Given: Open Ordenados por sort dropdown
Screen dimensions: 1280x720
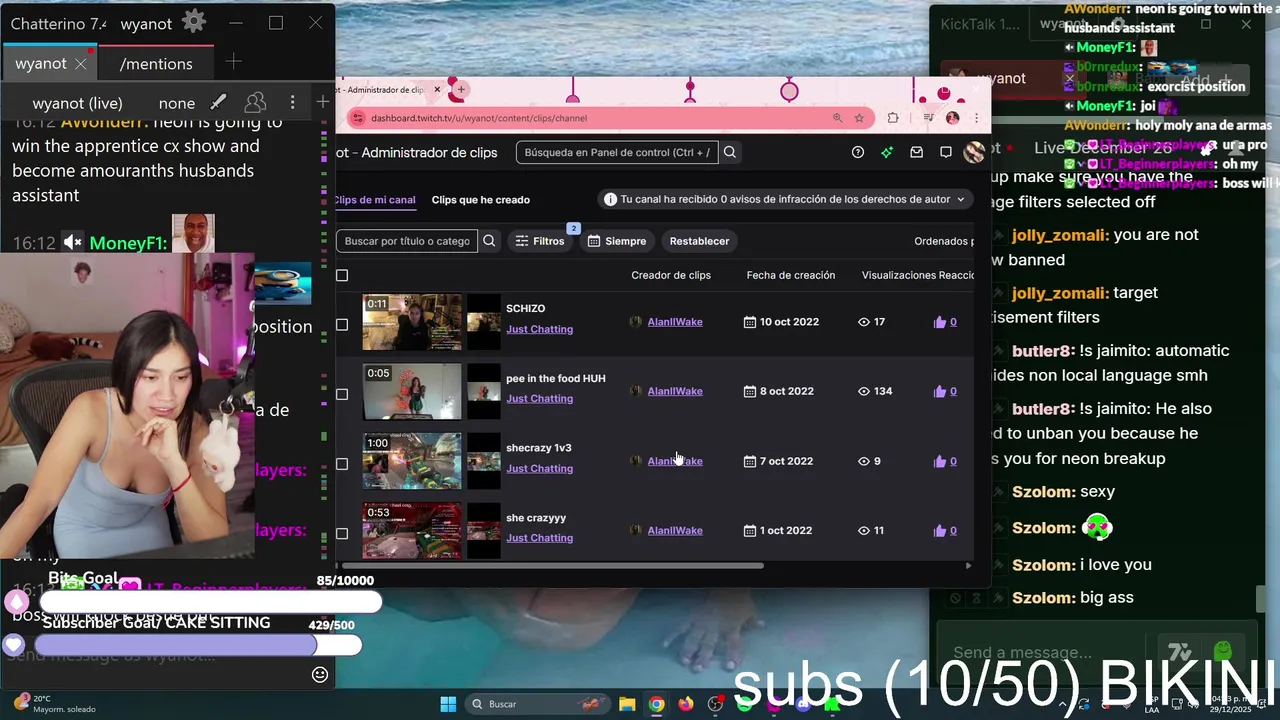Looking at the screenshot, I should coord(943,241).
